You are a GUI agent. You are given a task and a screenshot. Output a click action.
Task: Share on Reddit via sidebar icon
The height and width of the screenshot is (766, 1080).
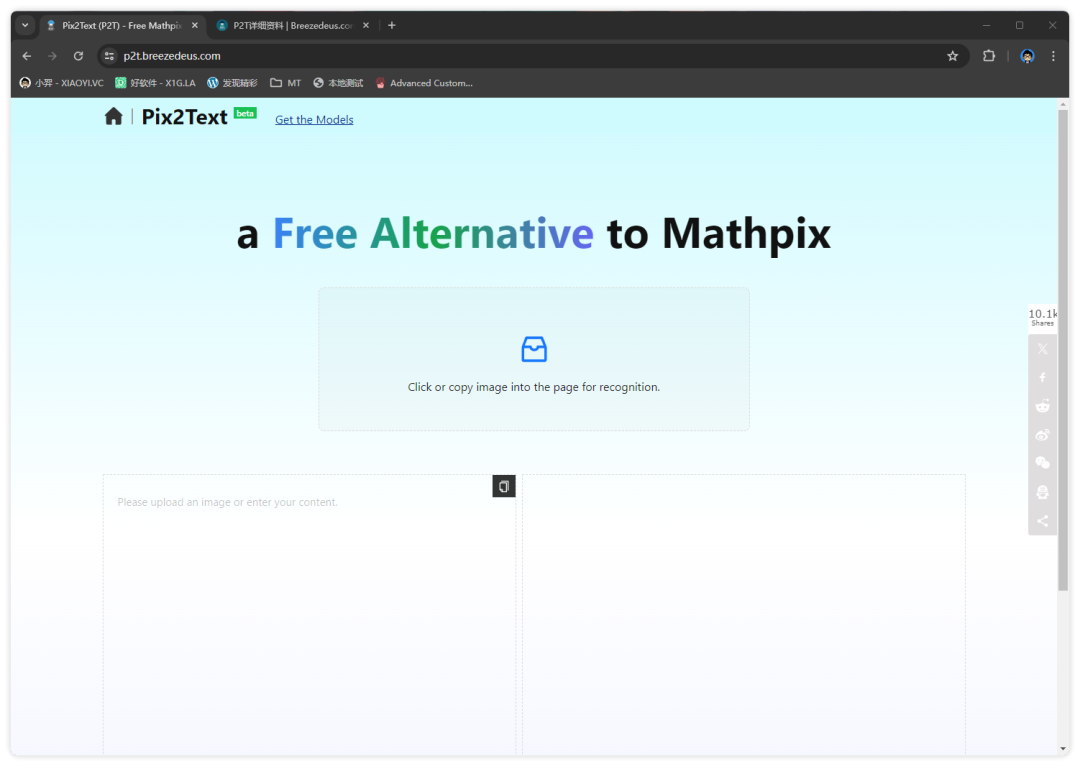(1043, 406)
